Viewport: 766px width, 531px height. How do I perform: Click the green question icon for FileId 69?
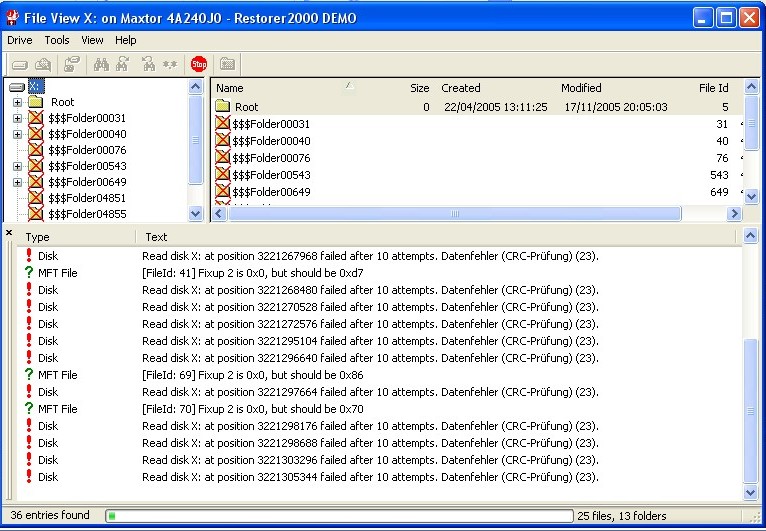click(x=29, y=375)
